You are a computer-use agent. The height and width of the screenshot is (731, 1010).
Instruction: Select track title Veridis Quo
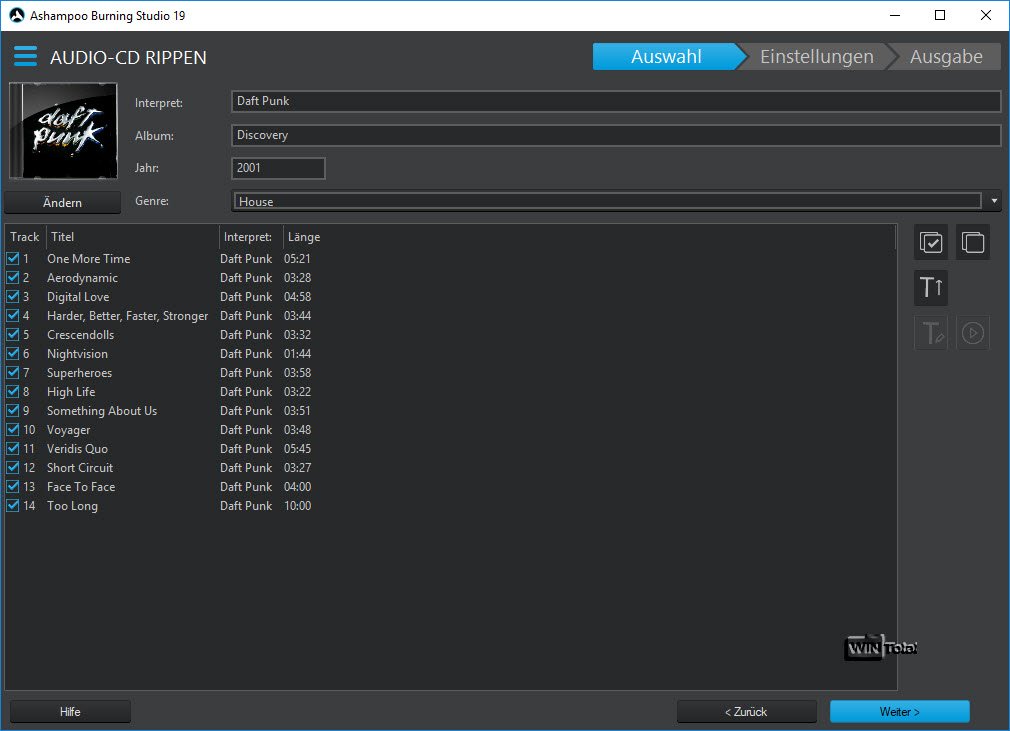[x=77, y=448]
